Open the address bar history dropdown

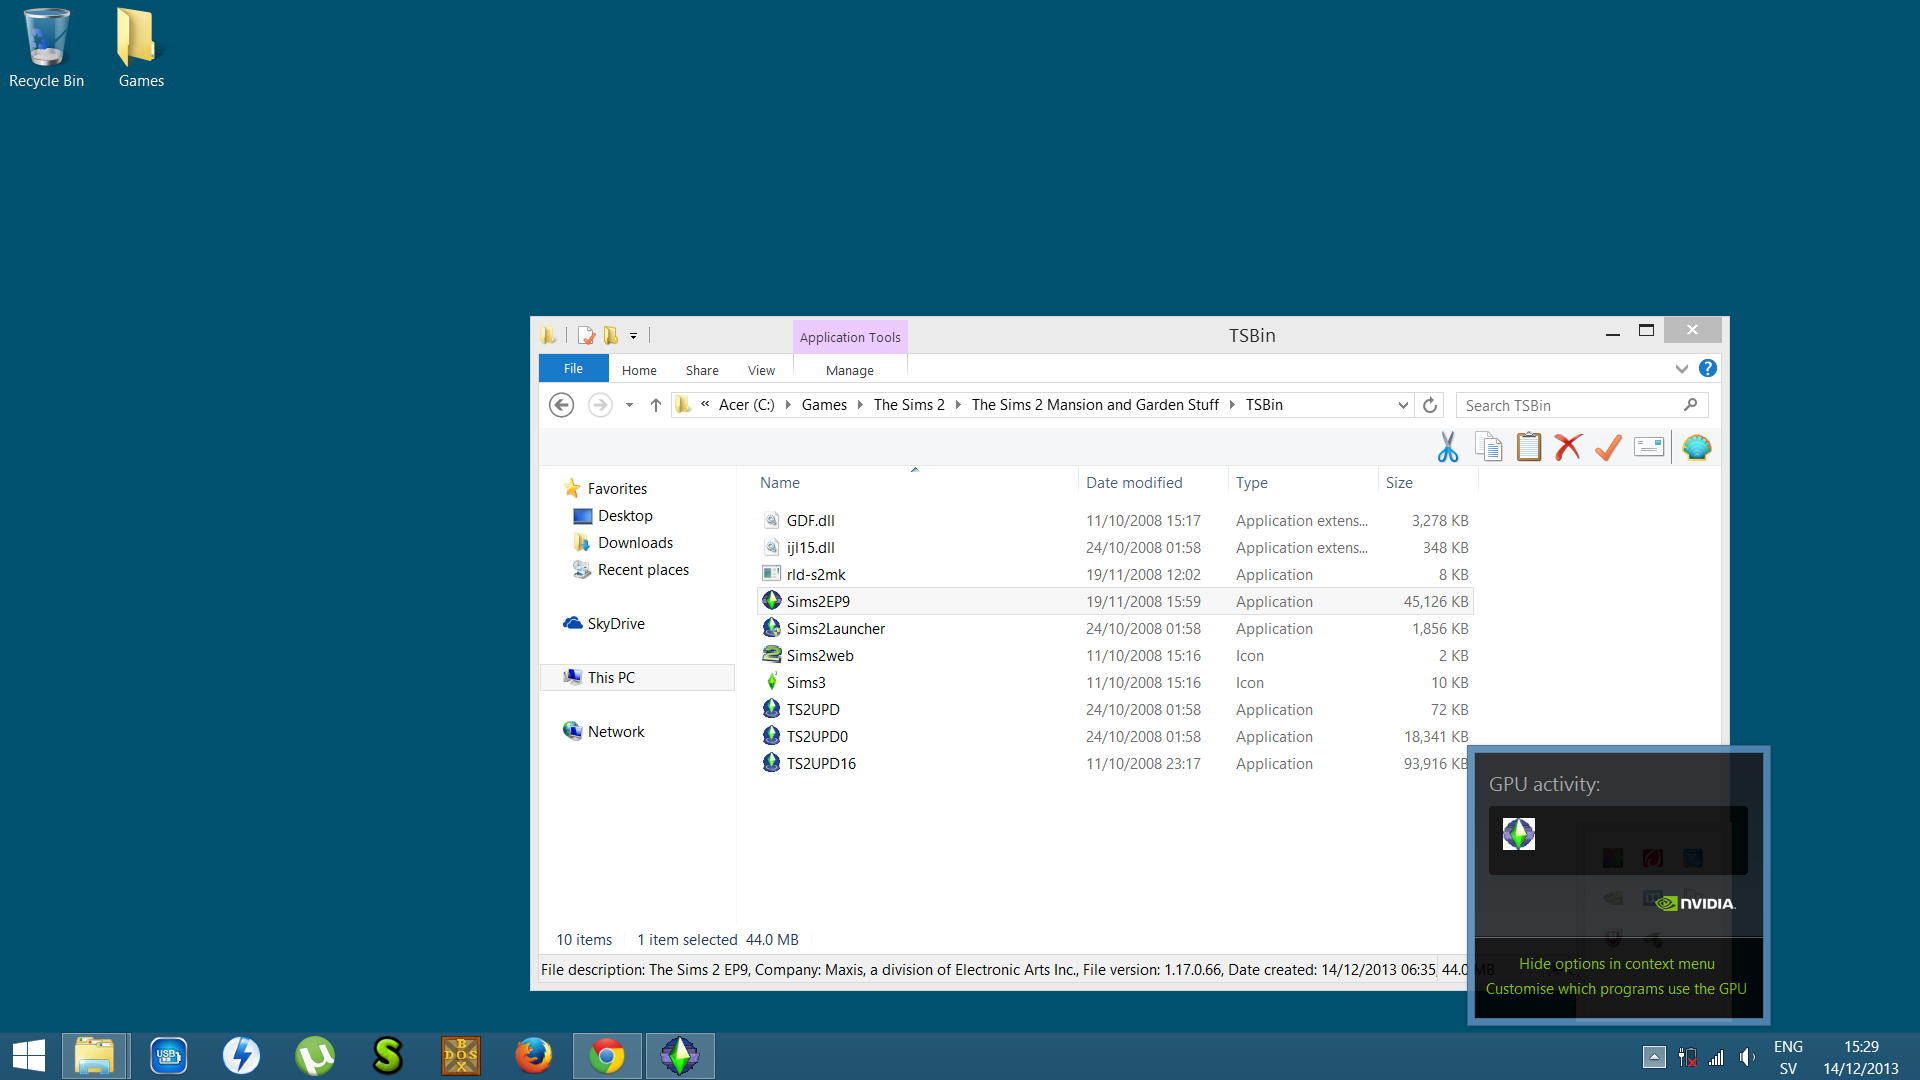pyautogui.click(x=1403, y=405)
